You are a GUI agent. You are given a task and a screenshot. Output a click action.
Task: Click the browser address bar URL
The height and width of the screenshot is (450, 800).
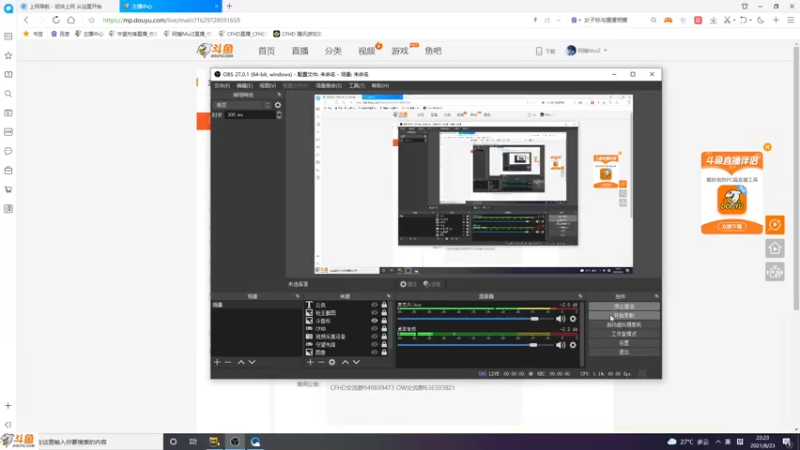click(x=171, y=20)
